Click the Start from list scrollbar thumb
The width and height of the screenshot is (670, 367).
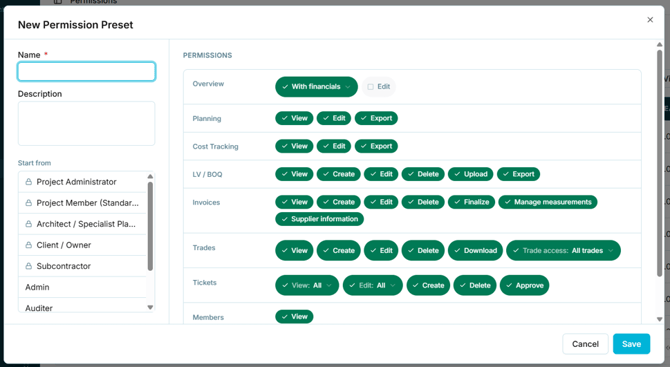coord(150,226)
